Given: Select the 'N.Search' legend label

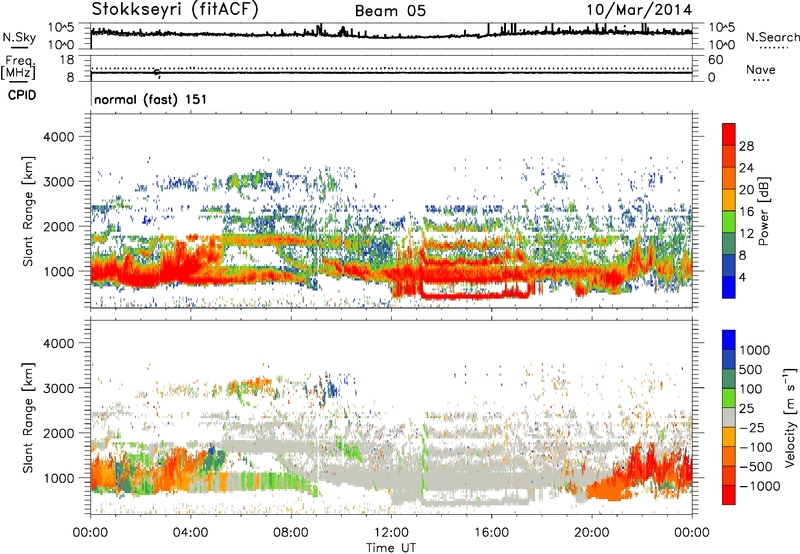Looking at the screenshot, I should [x=773, y=37].
